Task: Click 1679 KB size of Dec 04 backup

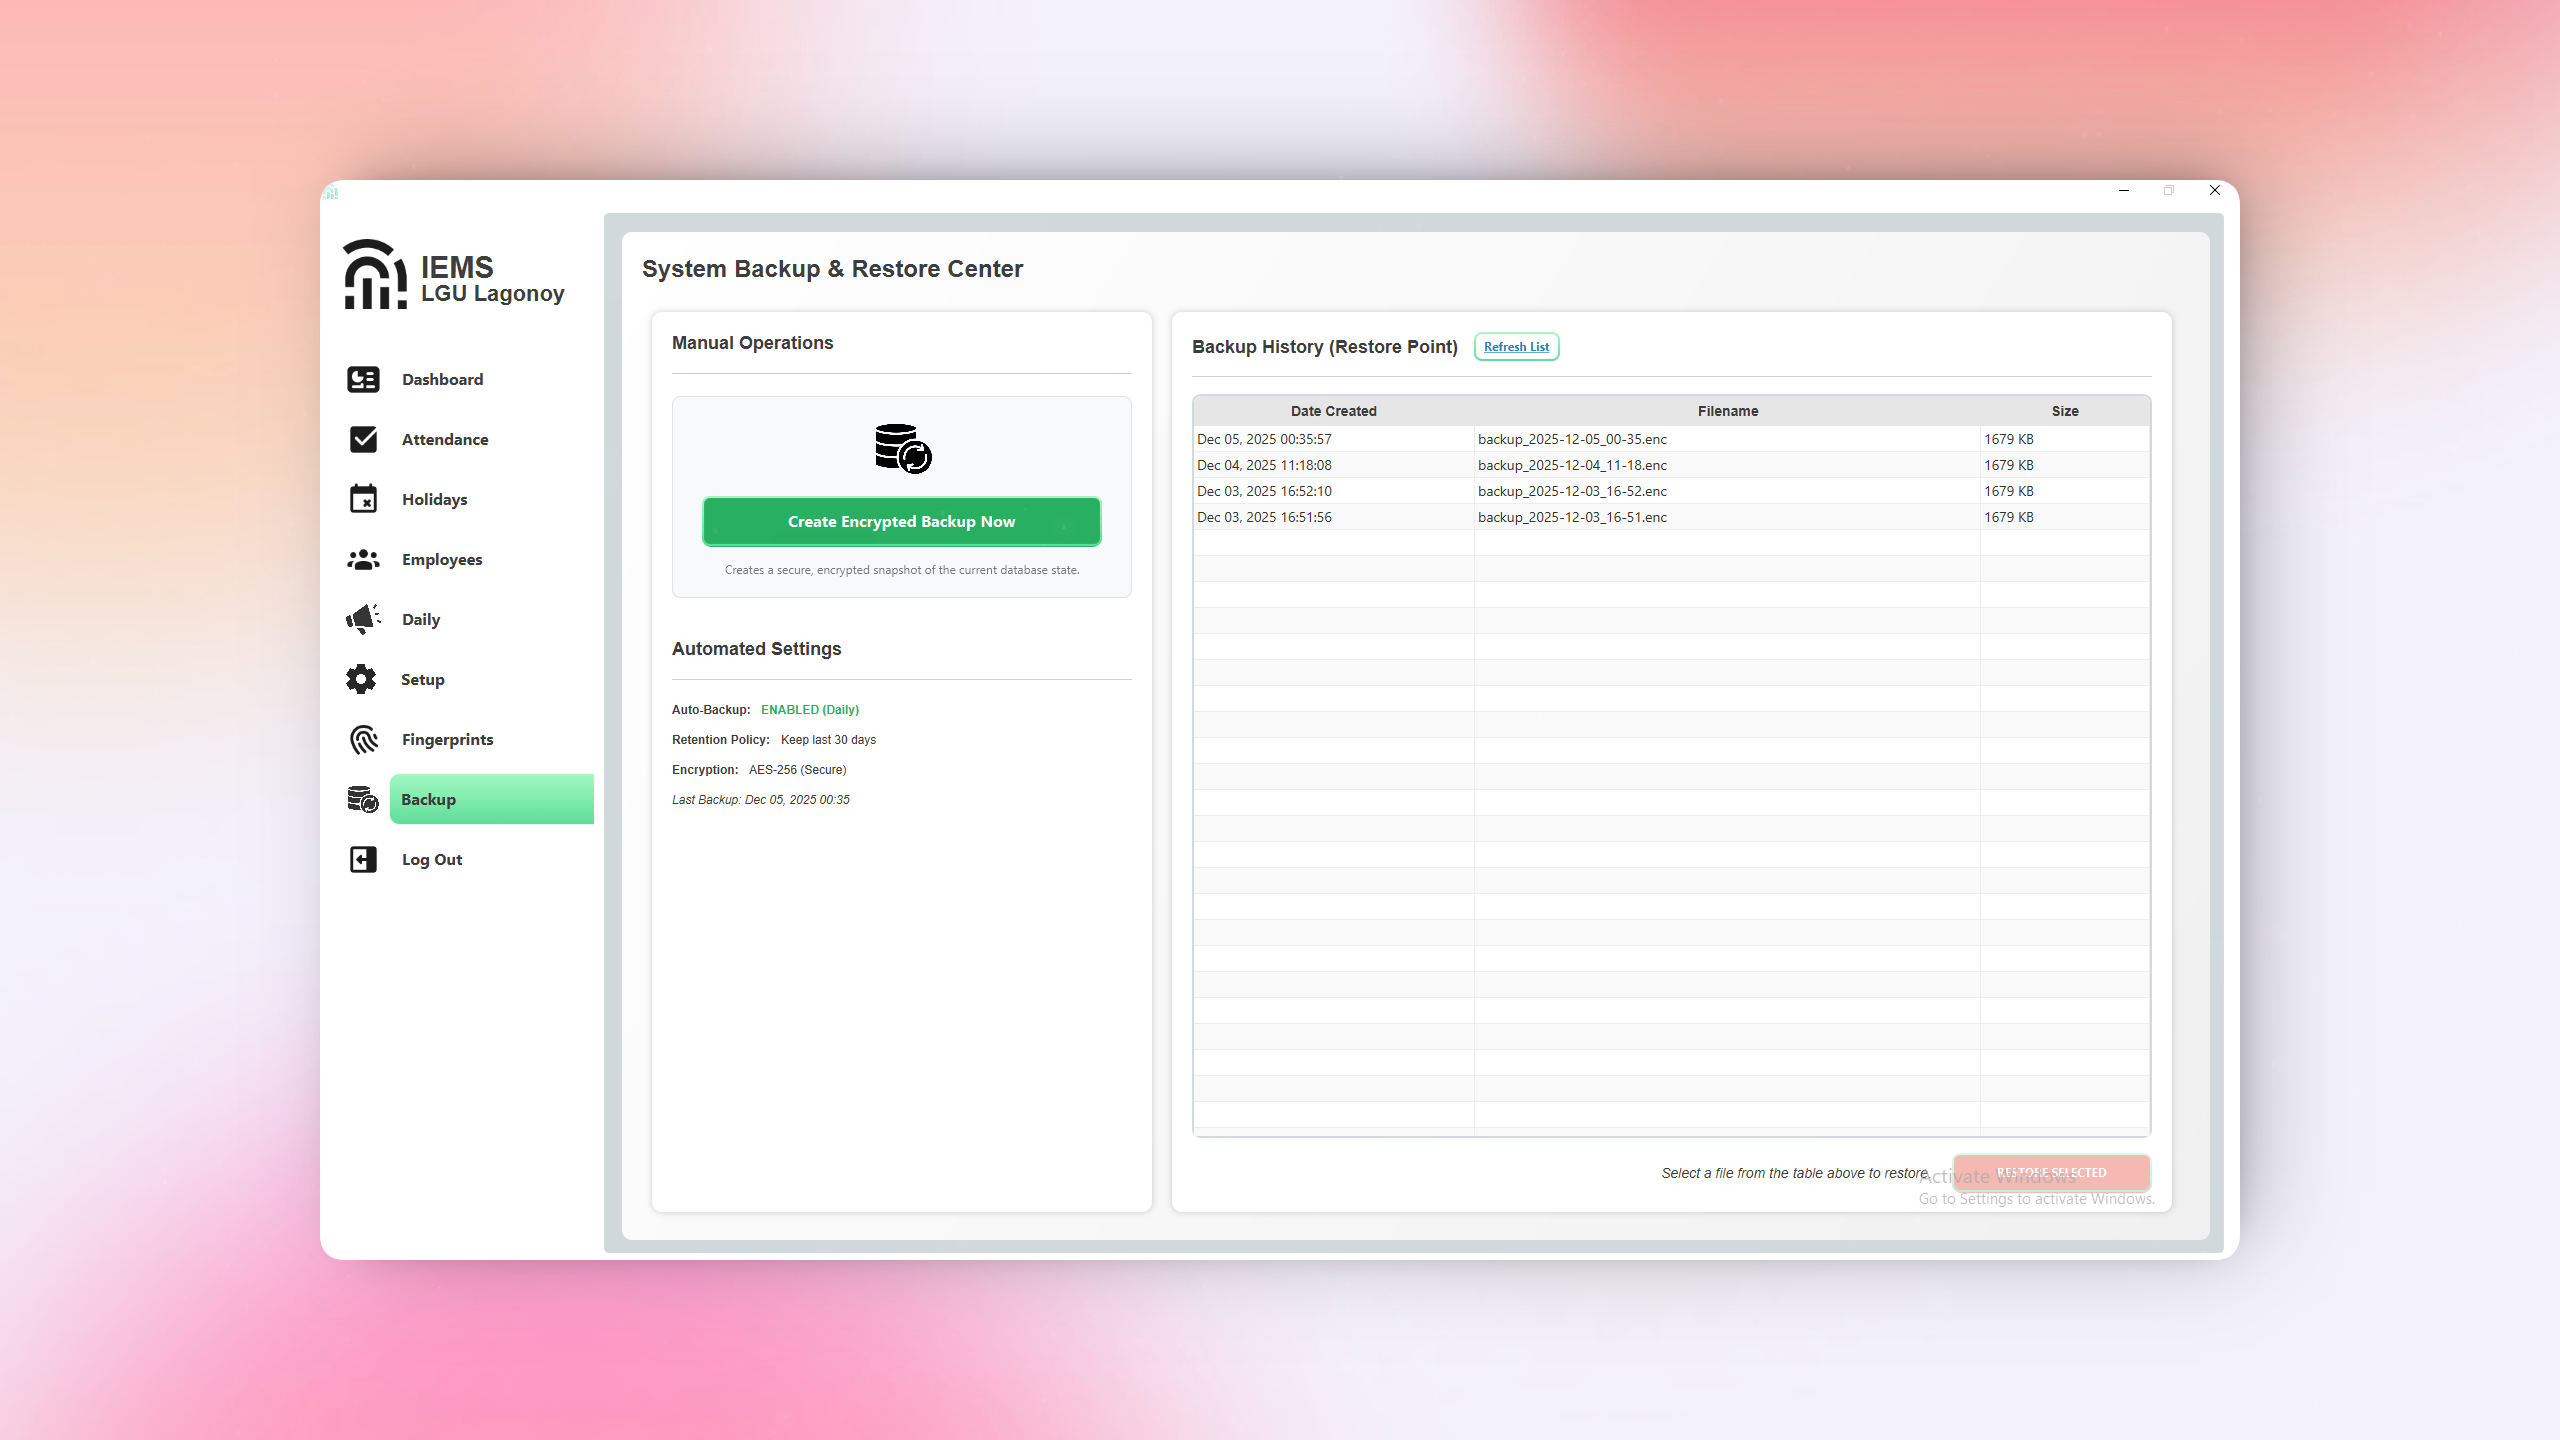Action: pyautogui.click(x=2008, y=465)
